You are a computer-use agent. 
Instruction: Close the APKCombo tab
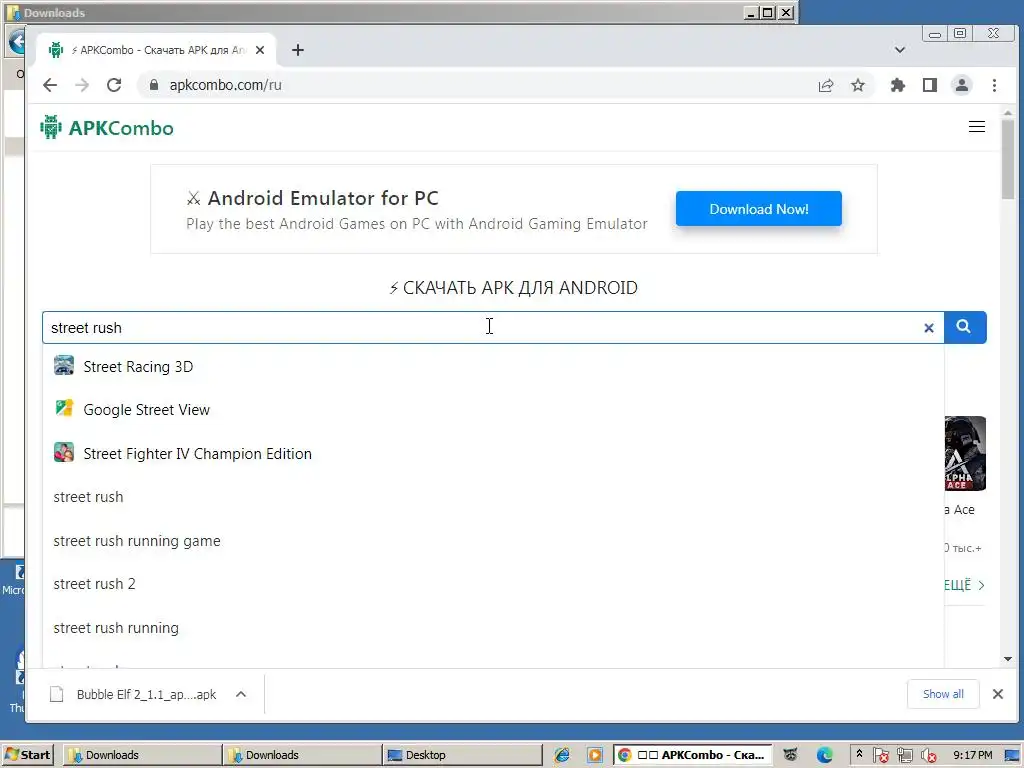[260, 50]
